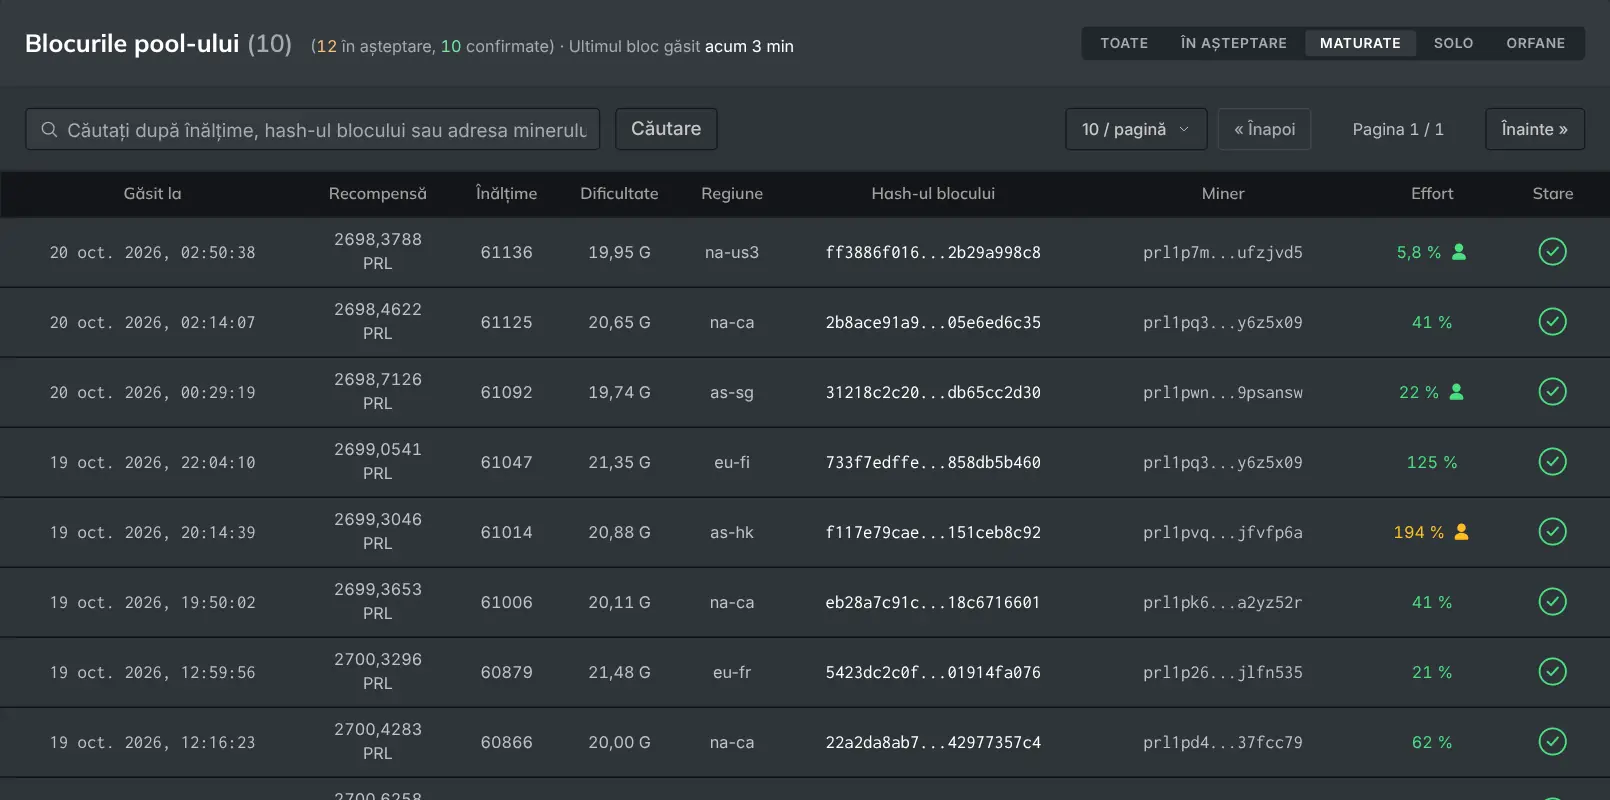Open block hash ff3886f016...2b29a998c8
1610x800 pixels.
933,253
